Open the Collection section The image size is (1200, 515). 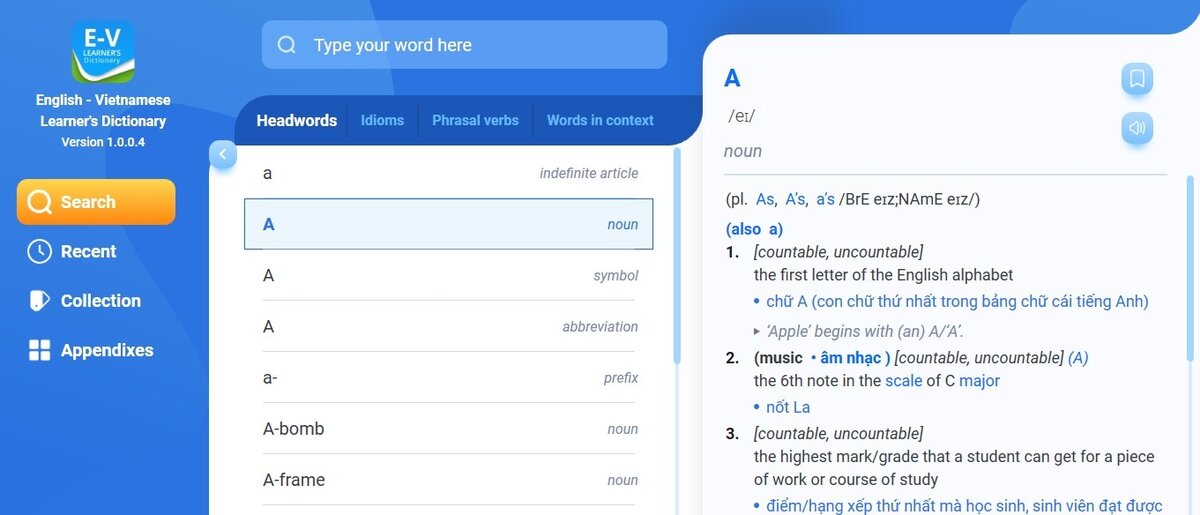pyautogui.click(x=84, y=301)
